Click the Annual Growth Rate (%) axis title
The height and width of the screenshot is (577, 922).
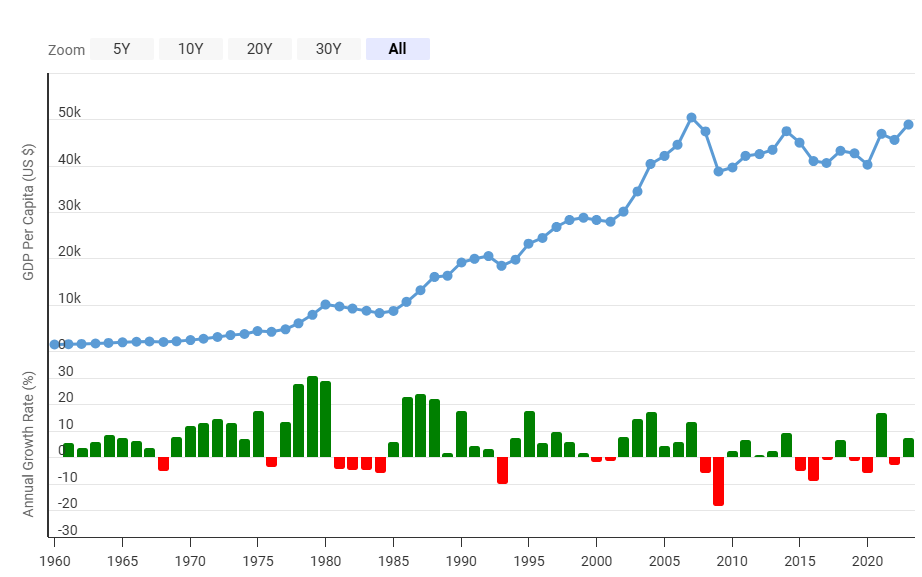click(28, 444)
